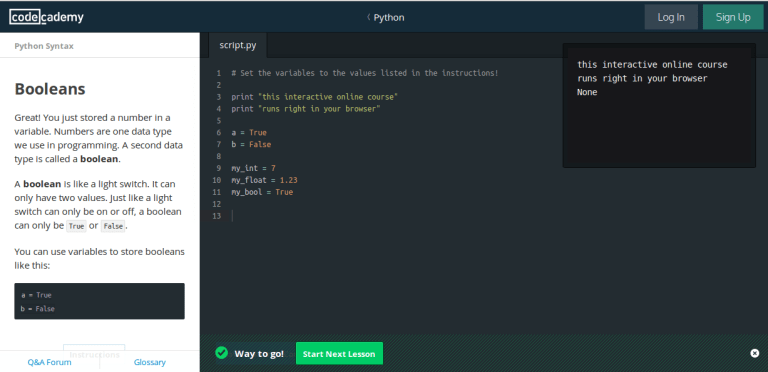Click line number 9 in gutter

(218, 168)
